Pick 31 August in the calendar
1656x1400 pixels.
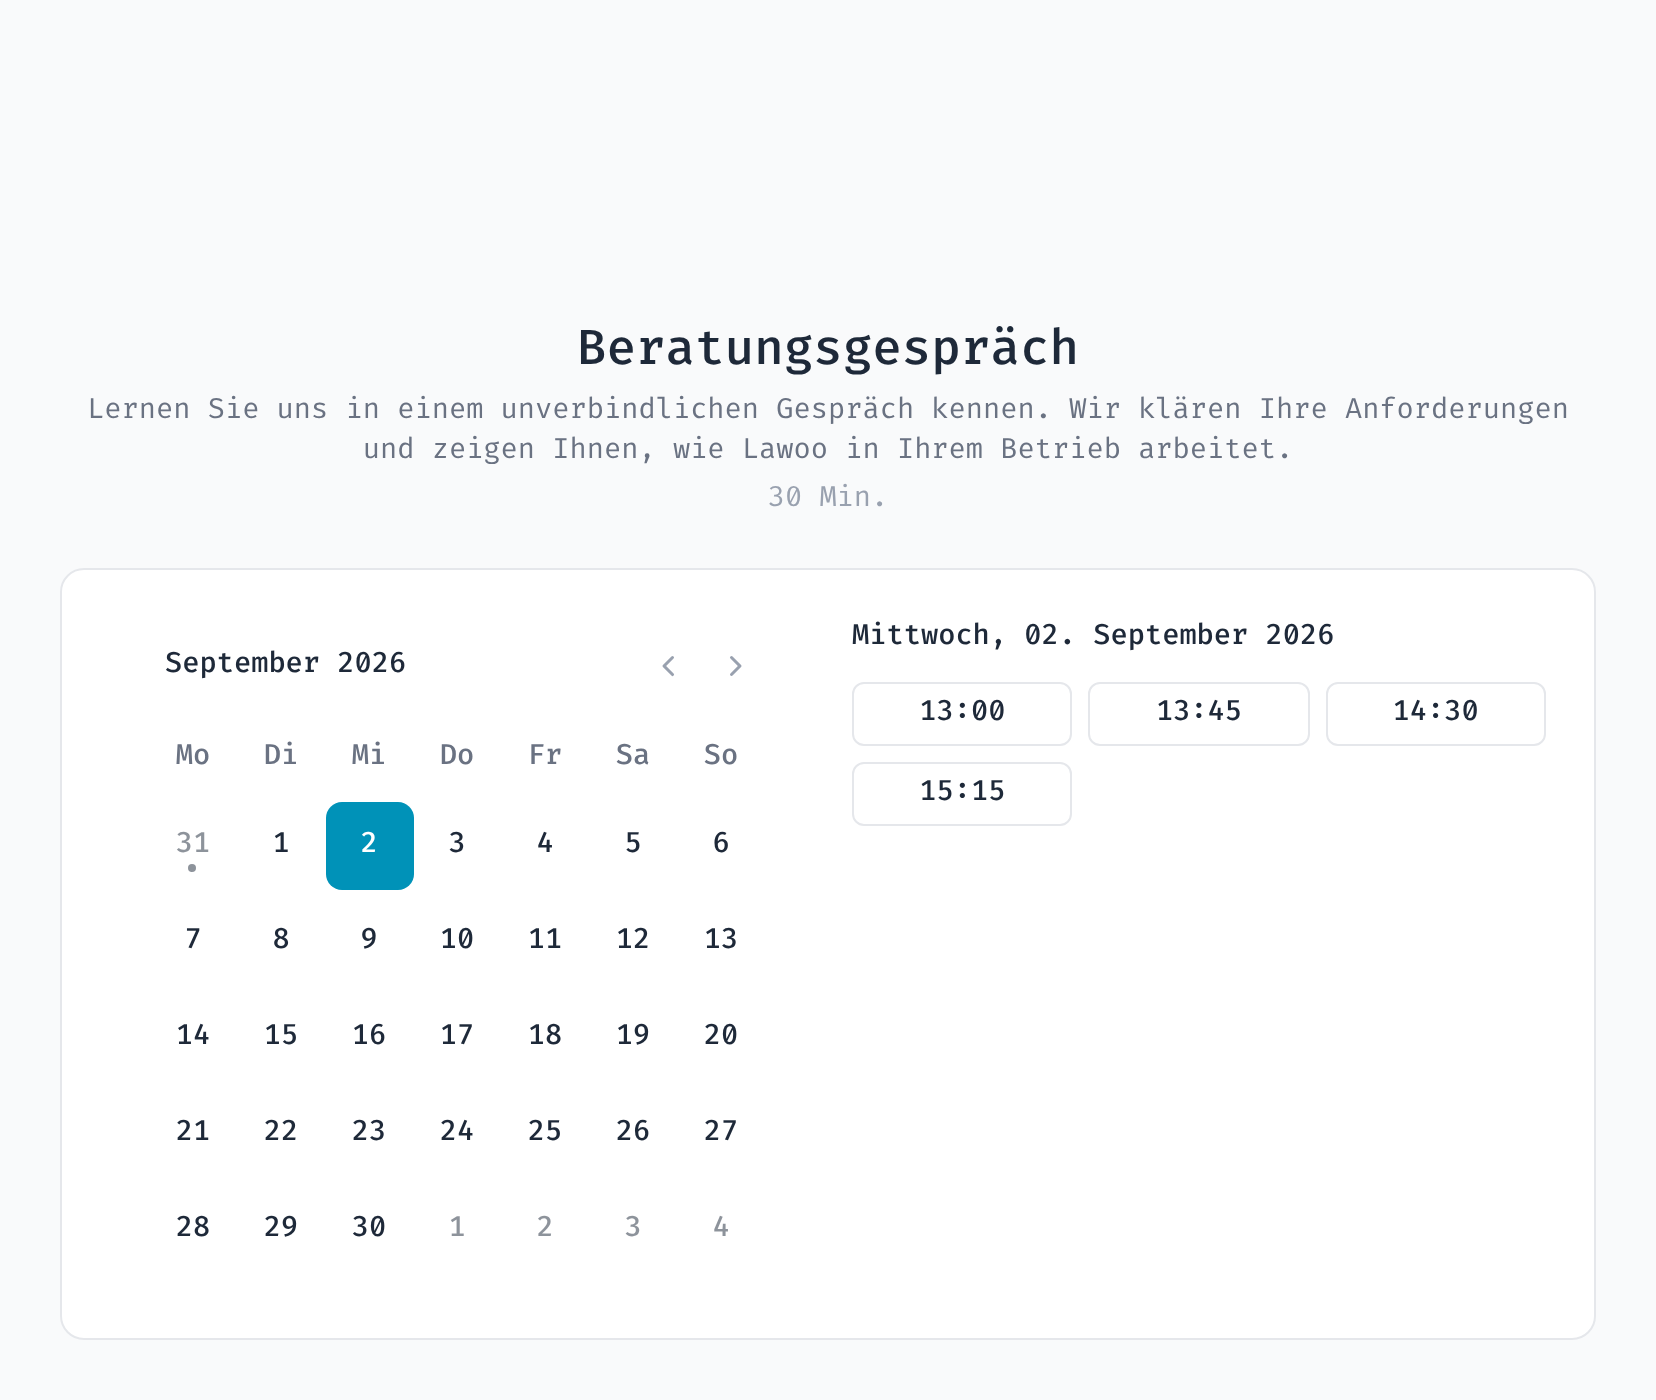point(193,846)
